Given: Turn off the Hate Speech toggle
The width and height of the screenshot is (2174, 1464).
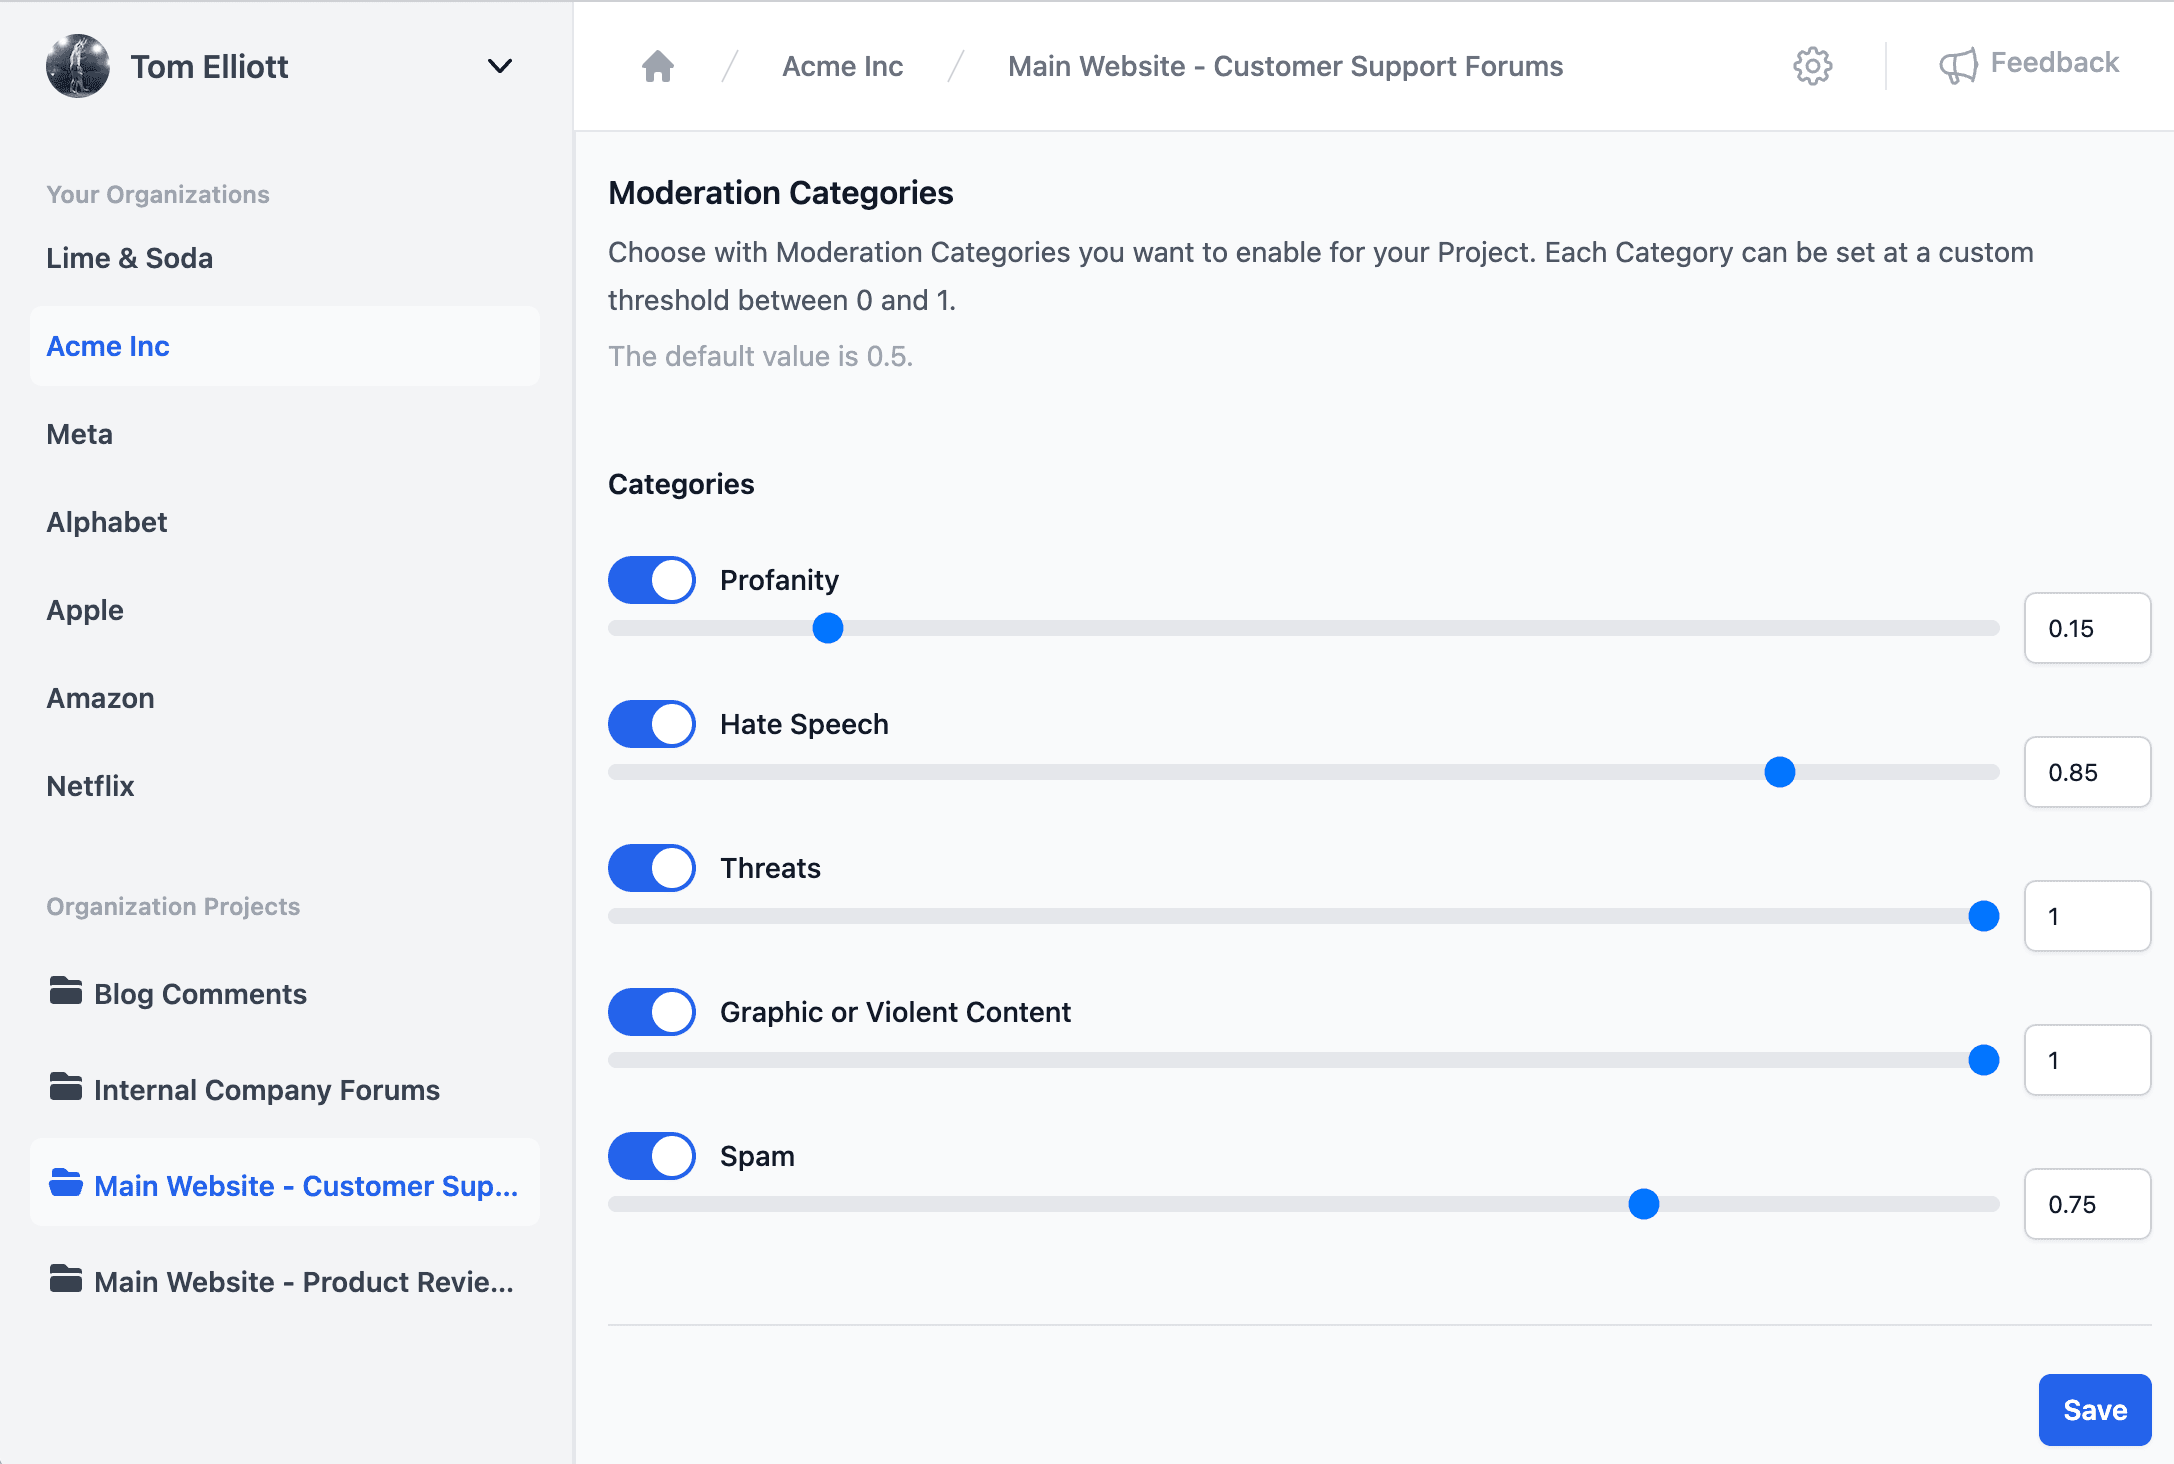Looking at the screenshot, I should click(652, 724).
